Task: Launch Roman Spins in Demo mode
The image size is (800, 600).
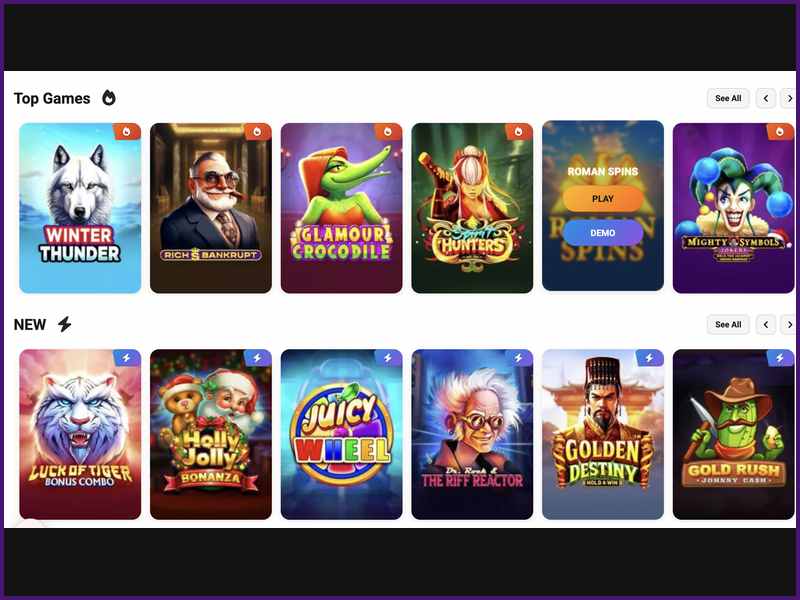Action: pyautogui.click(x=603, y=233)
